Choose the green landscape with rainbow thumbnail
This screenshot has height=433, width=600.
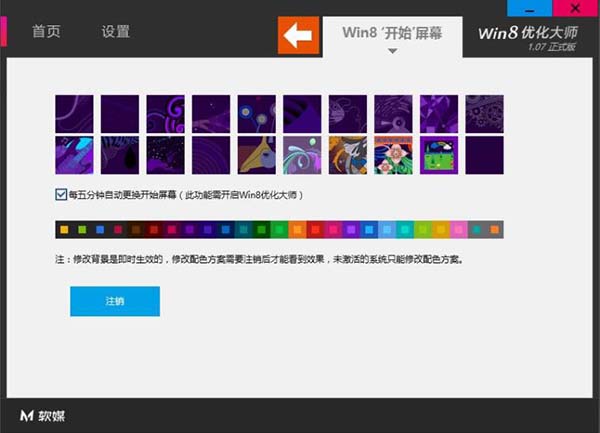pyautogui.click(x=439, y=155)
